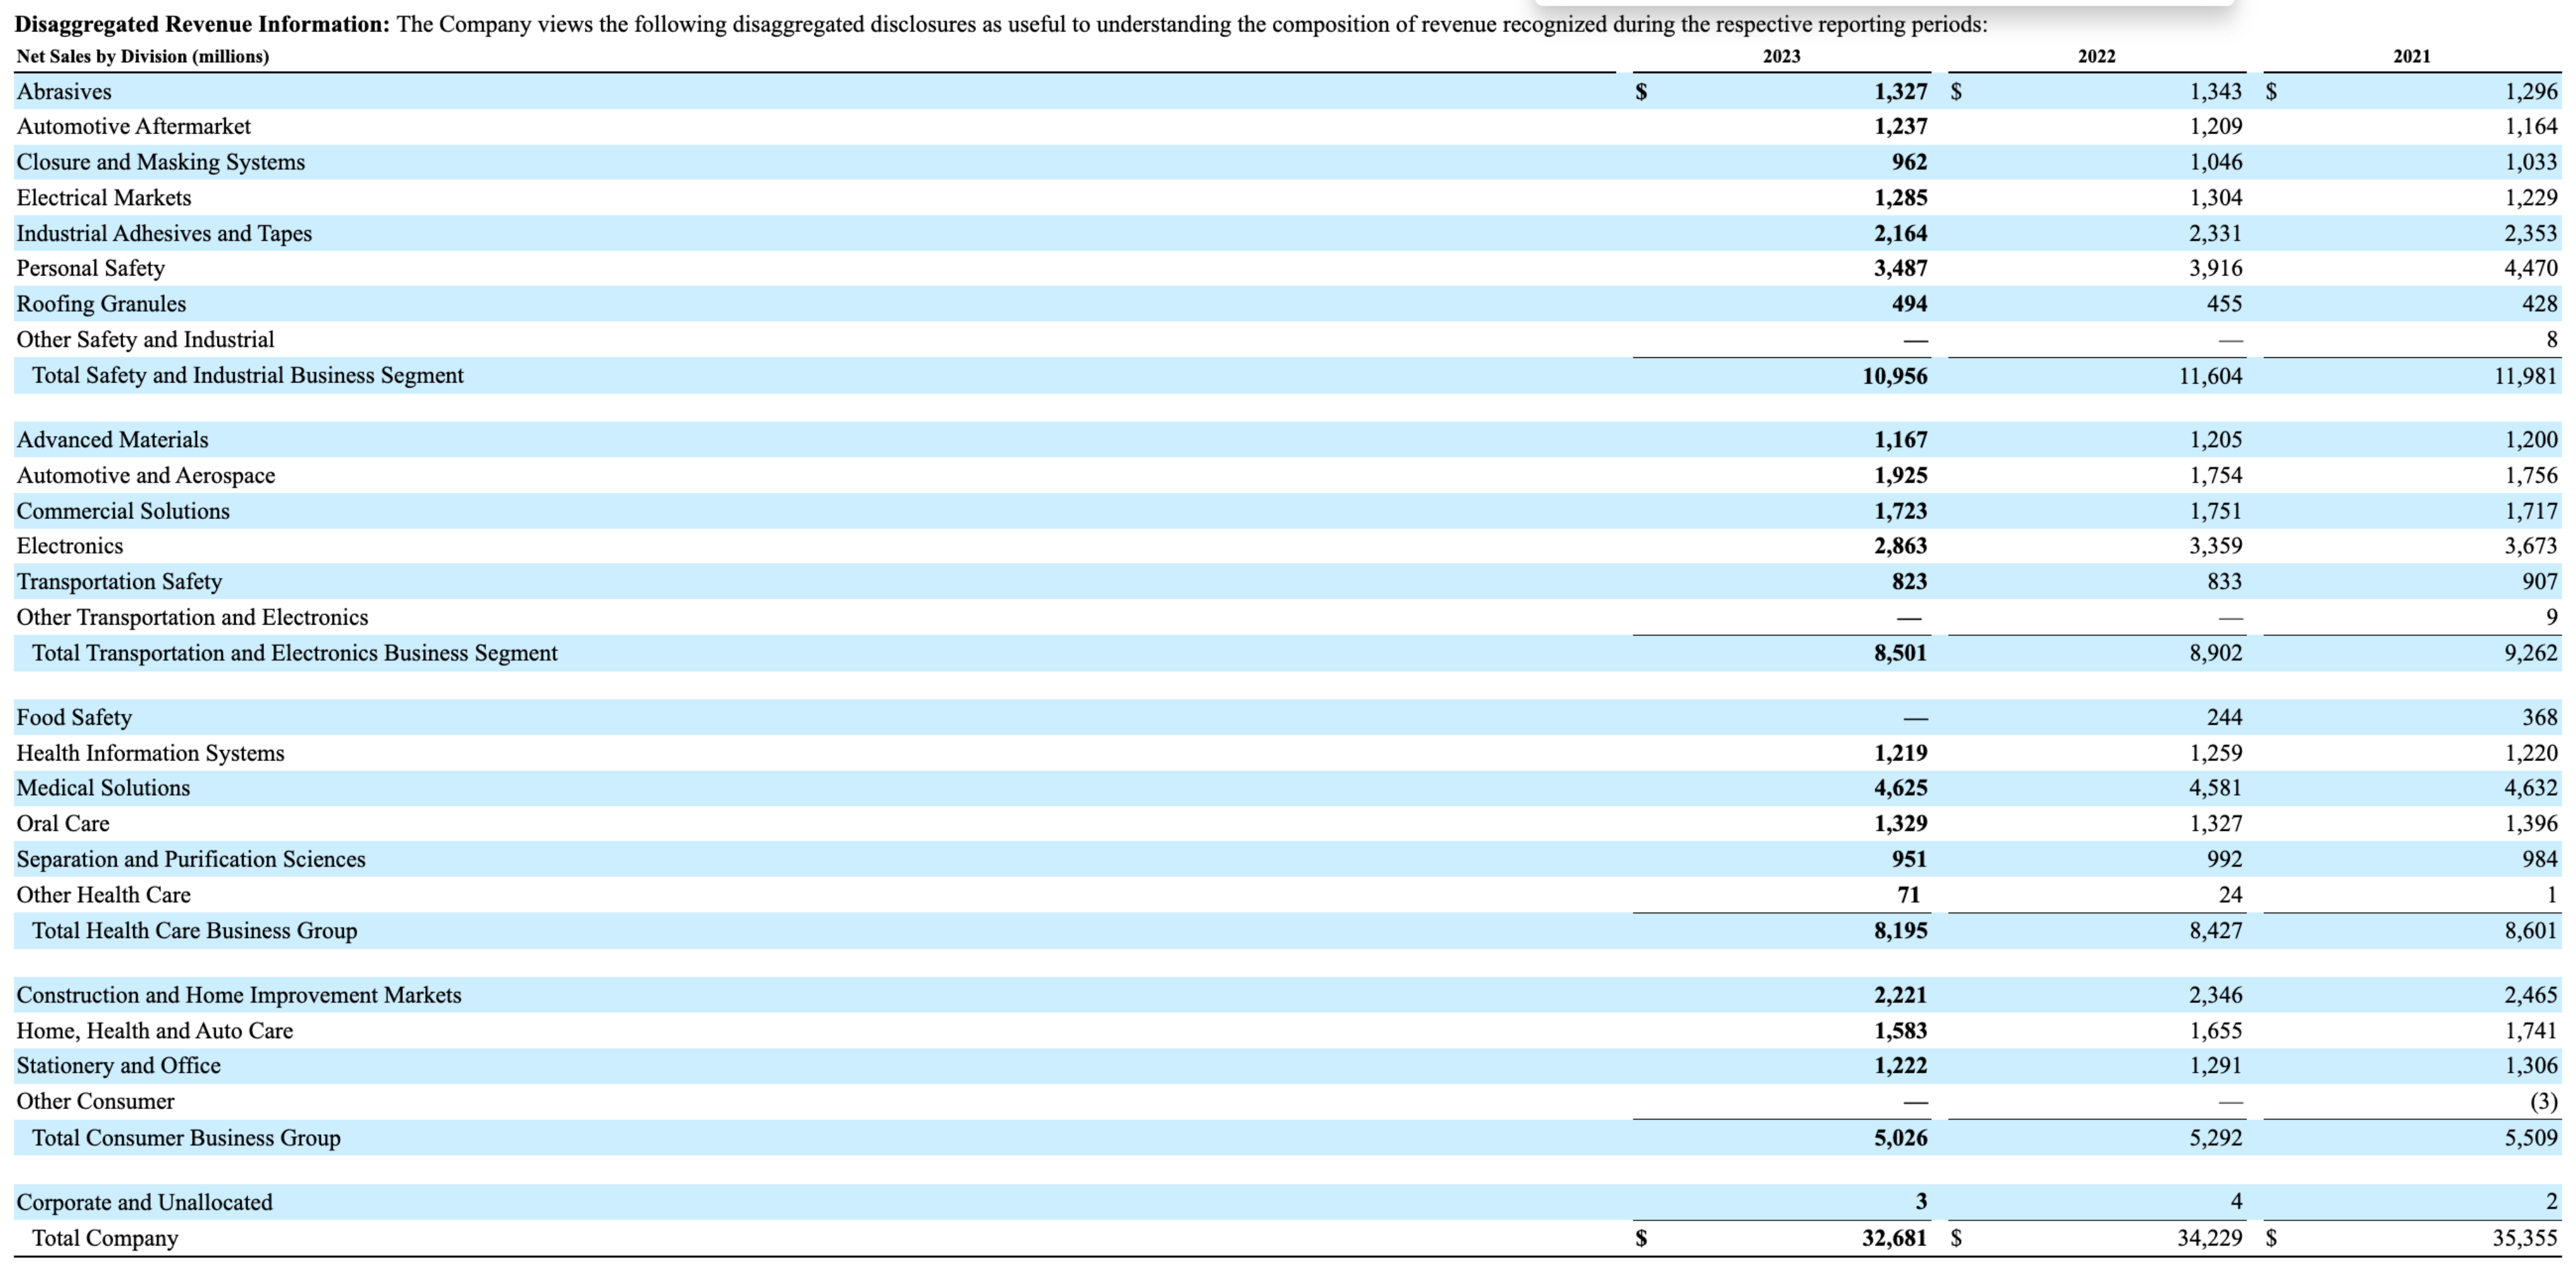Viewport: 2576px width, 1277px height.
Task: Select Total Company 2021 value 35,355
Action: coord(2525,1238)
